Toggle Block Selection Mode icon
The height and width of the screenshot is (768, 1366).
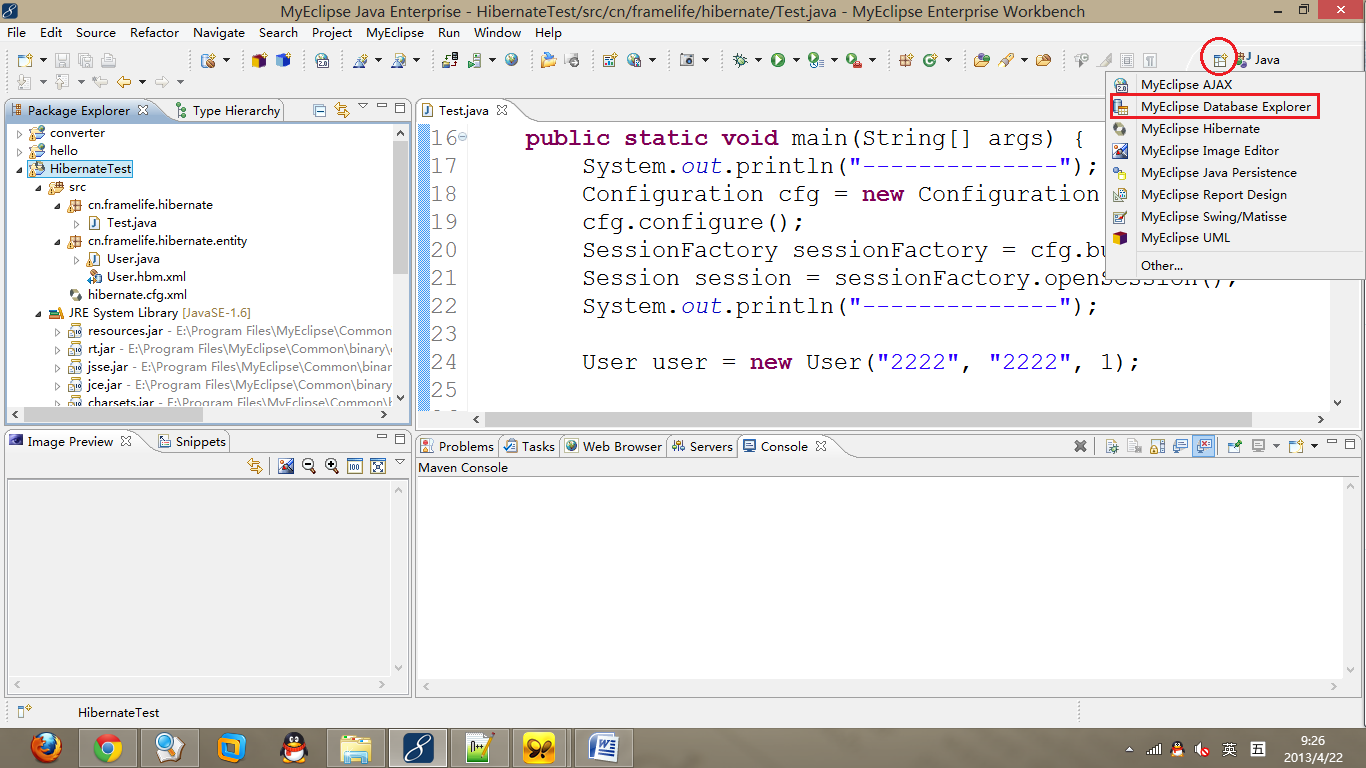[x=1127, y=60]
